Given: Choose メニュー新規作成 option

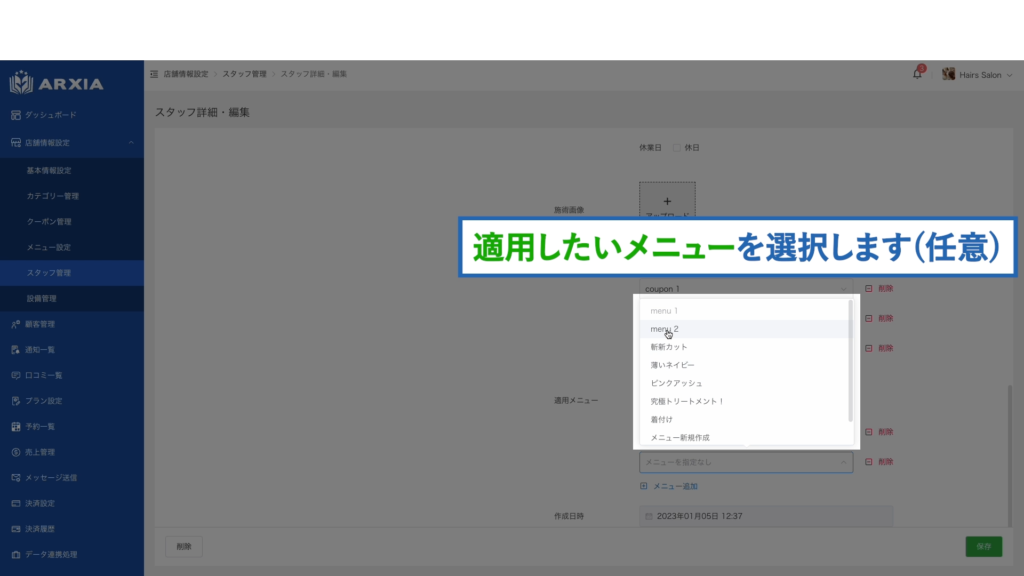Looking at the screenshot, I should click(744, 438).
